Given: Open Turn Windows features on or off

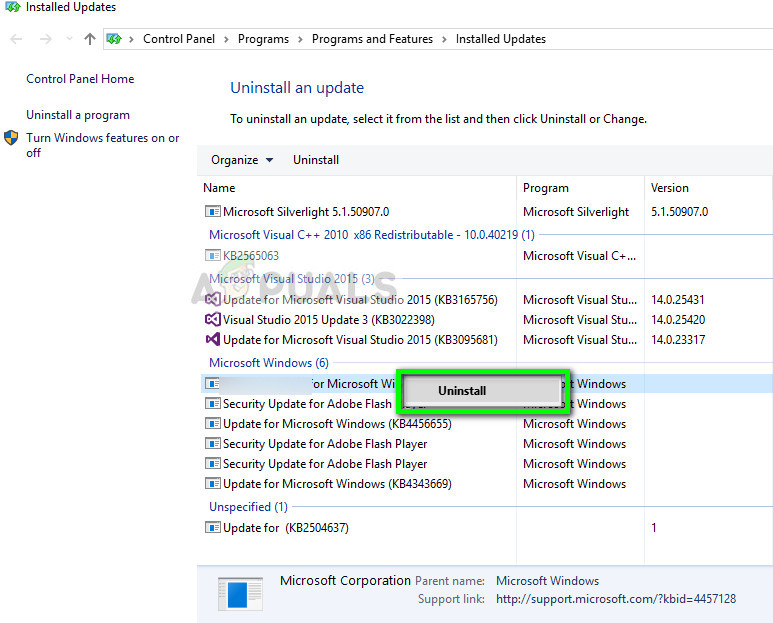Looking at the screenshot, I should [x=103, y=145].
